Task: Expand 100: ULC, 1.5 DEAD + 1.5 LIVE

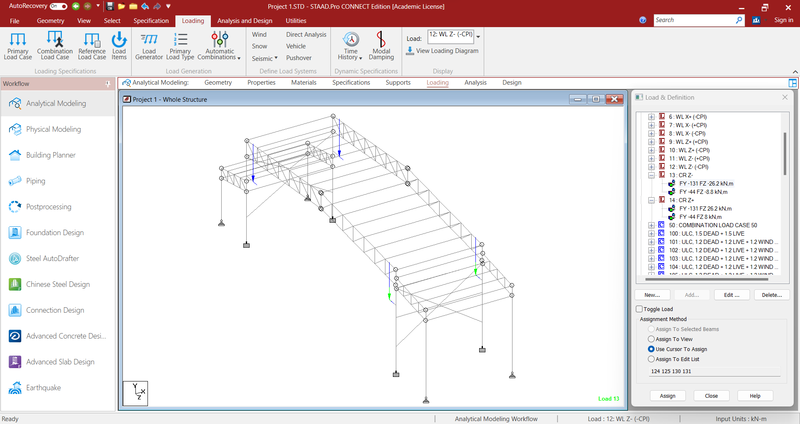Action: click(652, 234)
